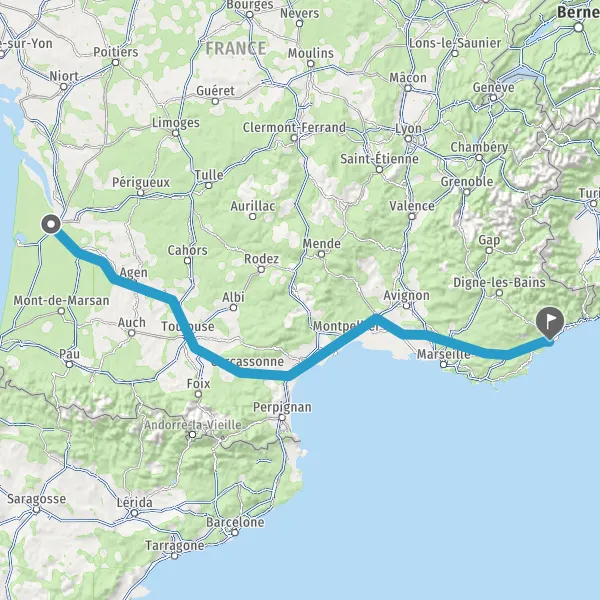
Task: Click the finish flag destination marker
Action: (550, 323)
